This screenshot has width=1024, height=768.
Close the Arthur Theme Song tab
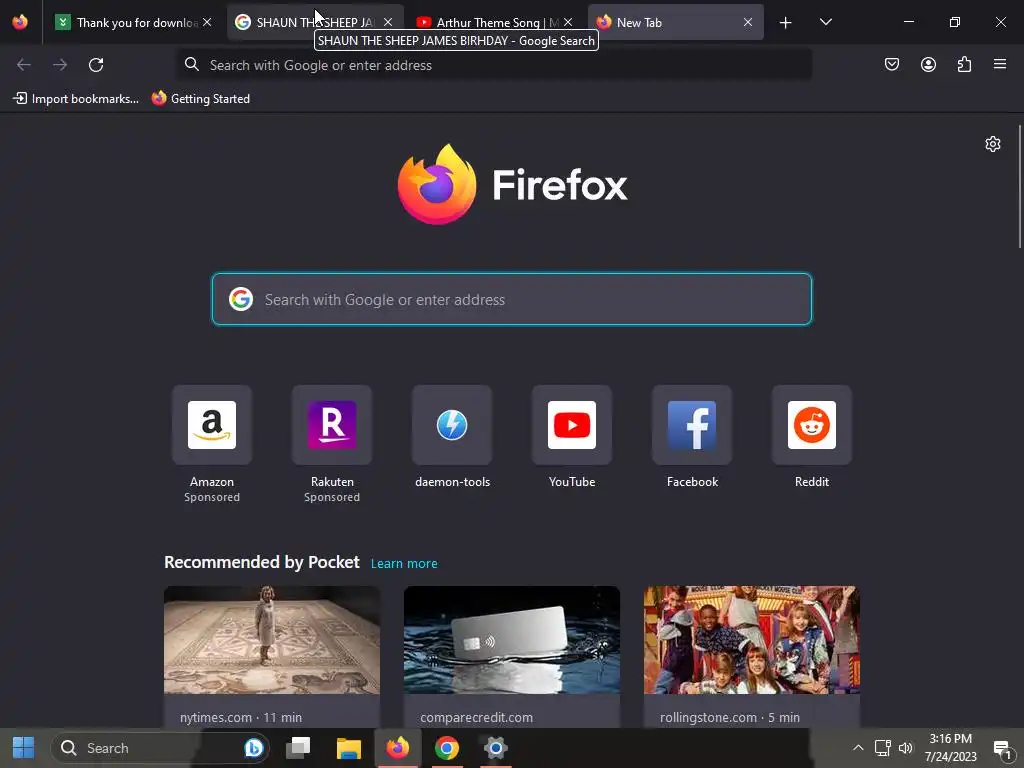[568, 22]
